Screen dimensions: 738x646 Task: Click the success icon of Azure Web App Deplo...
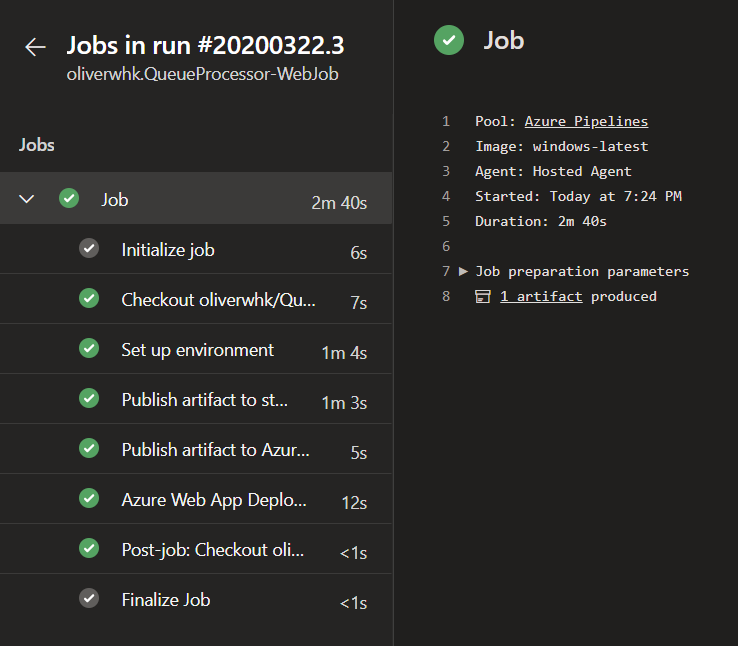[x=89, y=498]
